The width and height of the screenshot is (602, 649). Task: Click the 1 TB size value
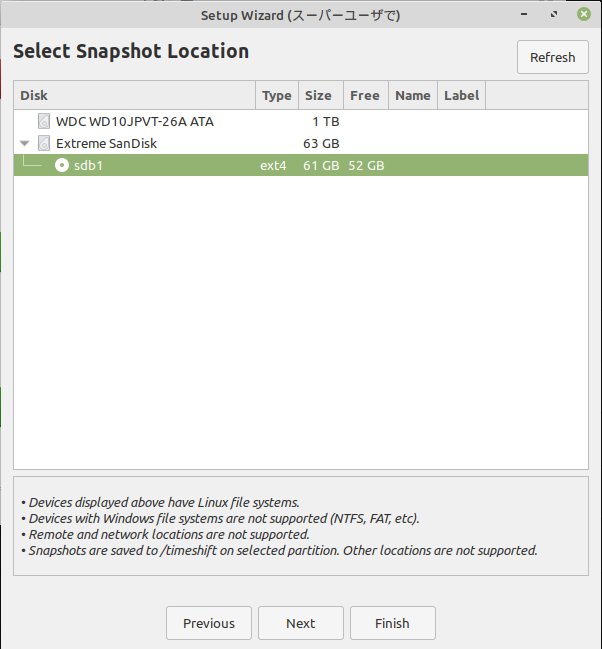pyautogui.click(x=326, y=121)
